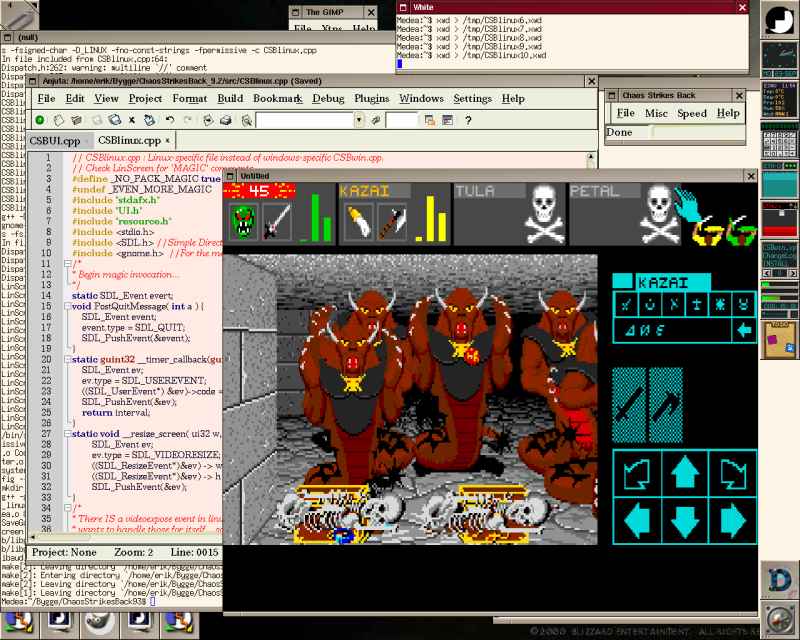The height and width of the screenshot is (640, 800).
Task: Open the Build menu in Anjuta
Action: click(x=230, y=99)
